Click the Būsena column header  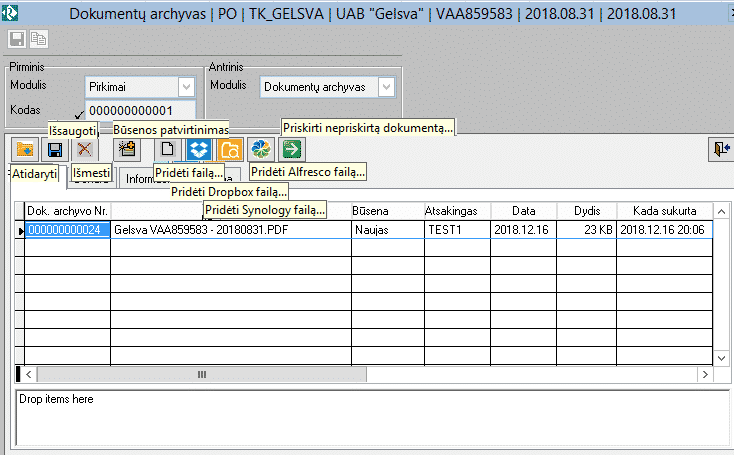pos(385,211)
